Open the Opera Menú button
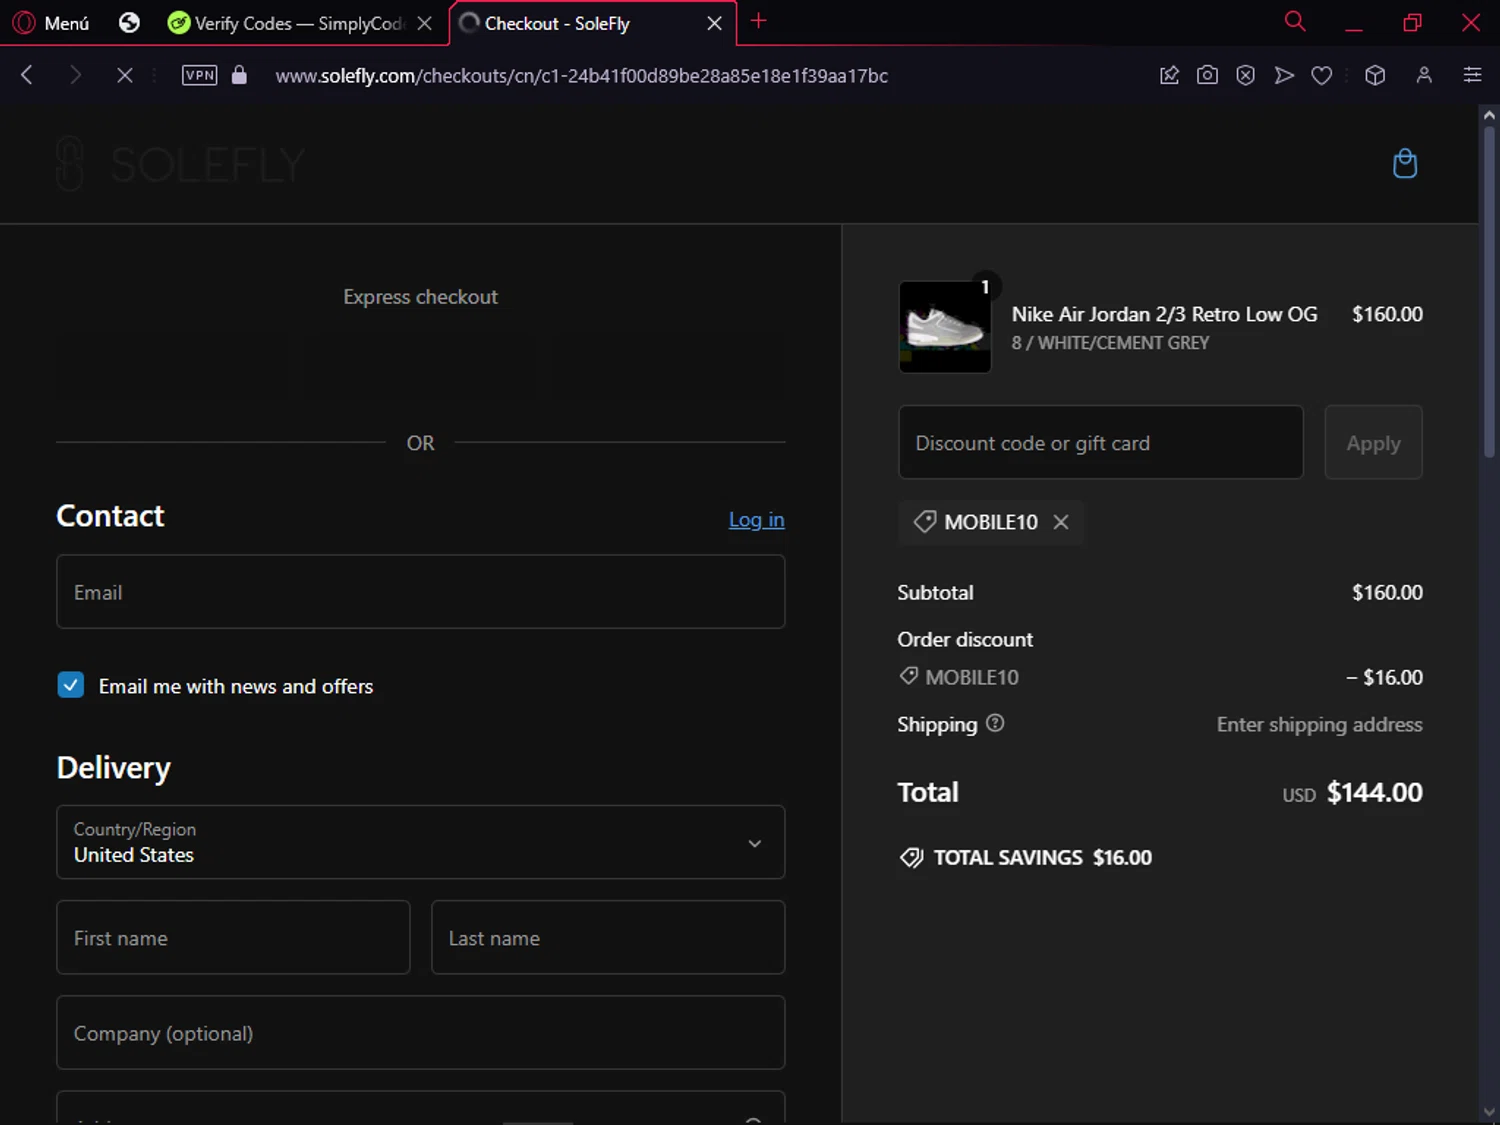This screenshot has height=1125, width=1500. point(51,23)
